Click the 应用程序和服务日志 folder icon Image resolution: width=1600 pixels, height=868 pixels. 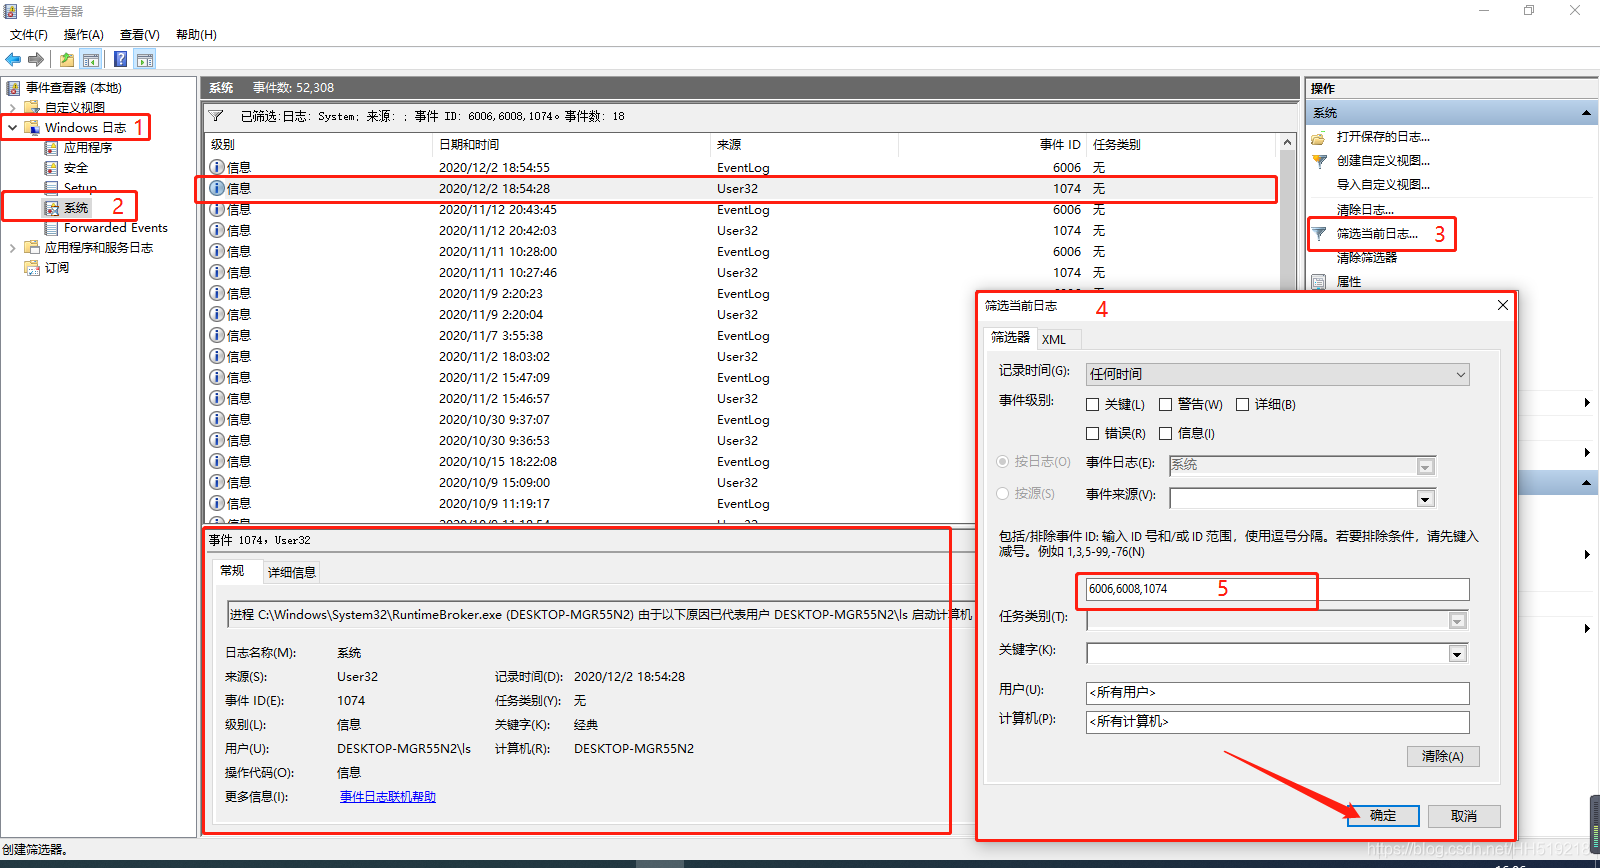click(x=32, y=247)
